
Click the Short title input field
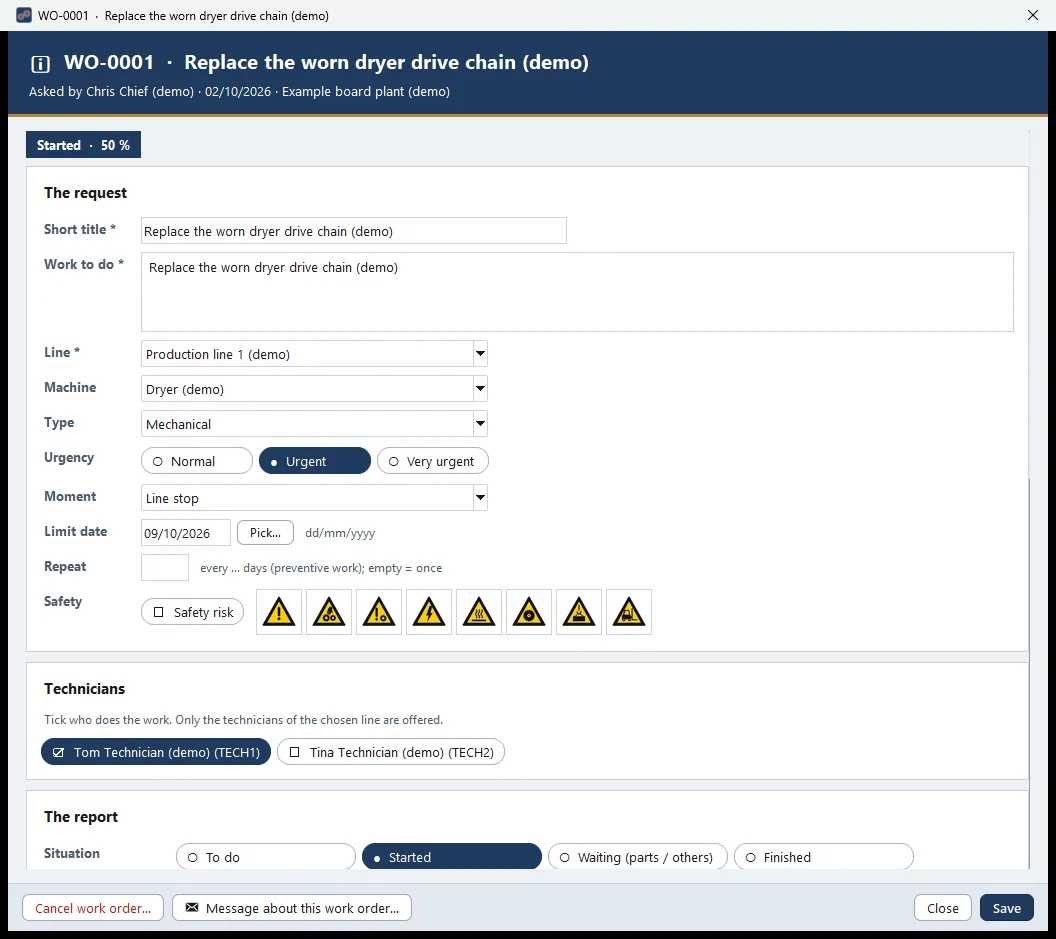pos(354,230)
